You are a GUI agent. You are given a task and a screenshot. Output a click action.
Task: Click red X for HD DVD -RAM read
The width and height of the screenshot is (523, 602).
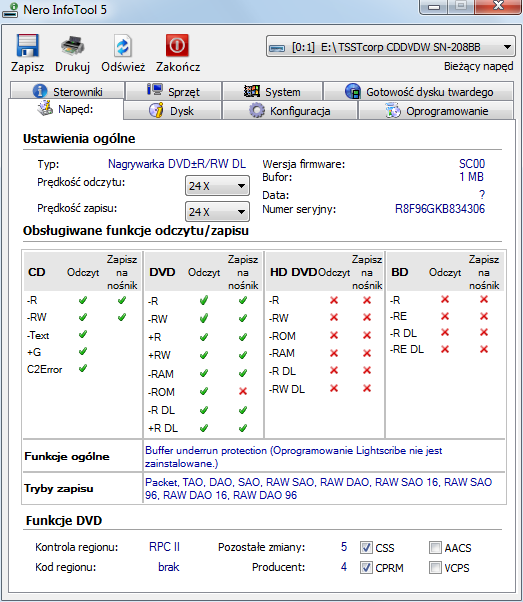(x=334, y=353)
